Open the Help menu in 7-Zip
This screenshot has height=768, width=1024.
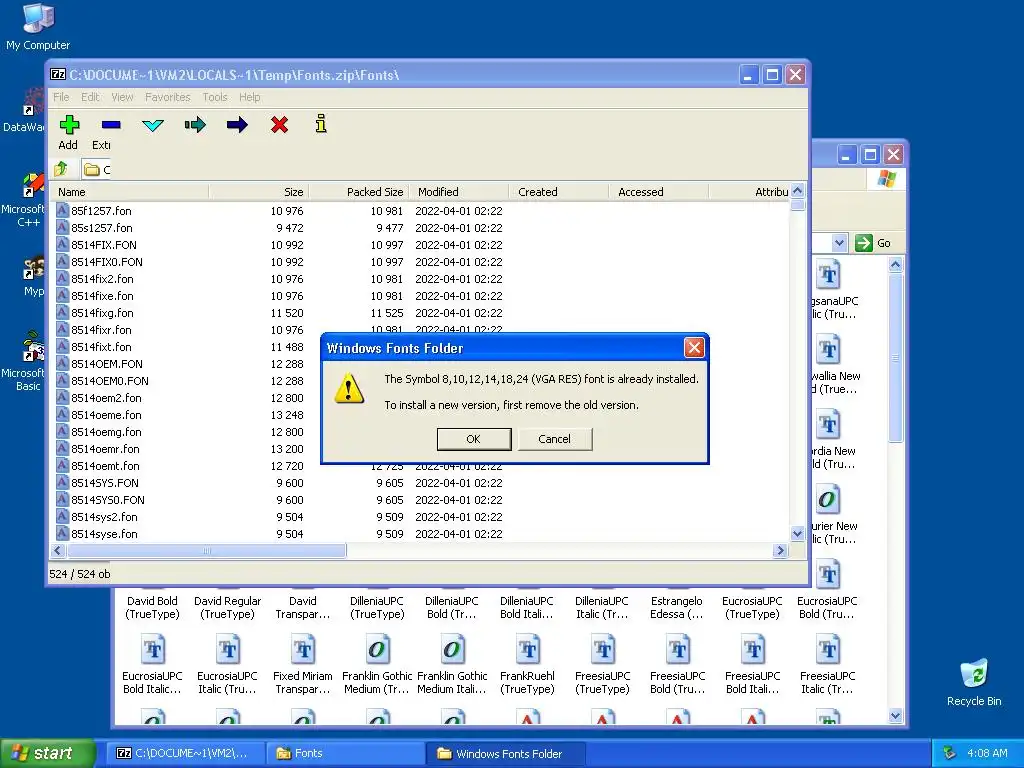point(249,97)
